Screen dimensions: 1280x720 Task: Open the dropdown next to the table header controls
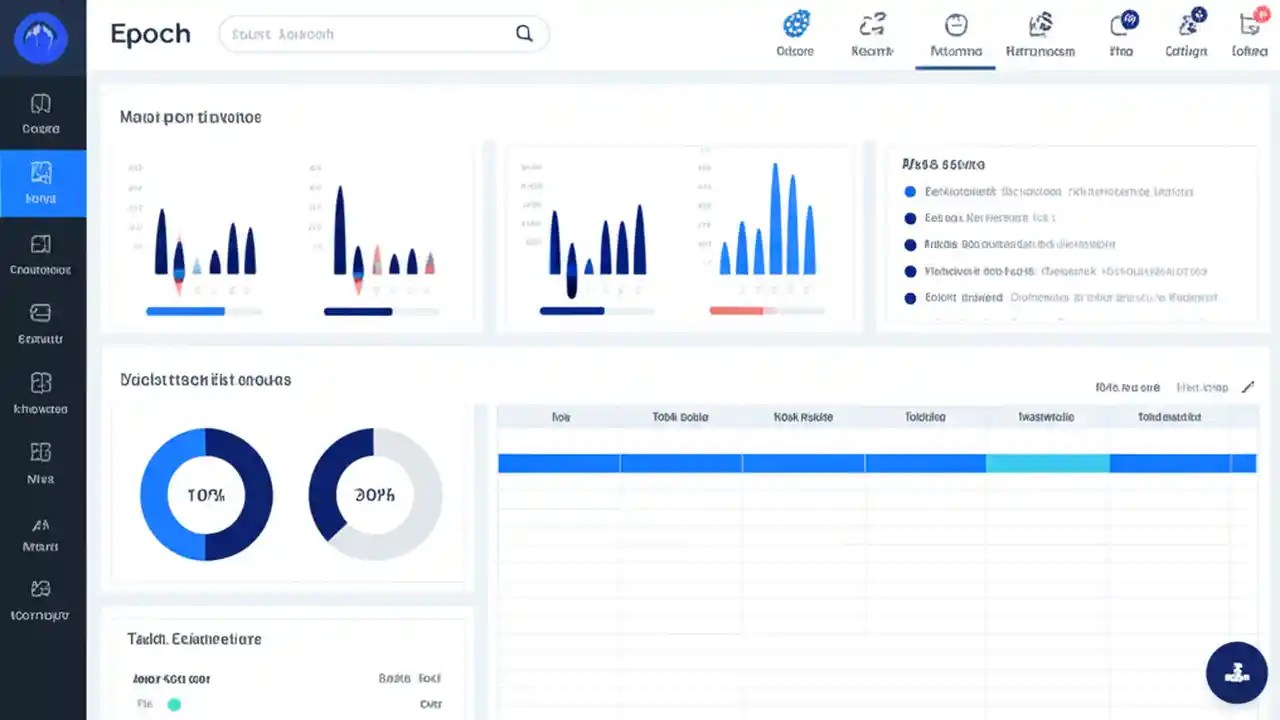(x=1202, y=387)
